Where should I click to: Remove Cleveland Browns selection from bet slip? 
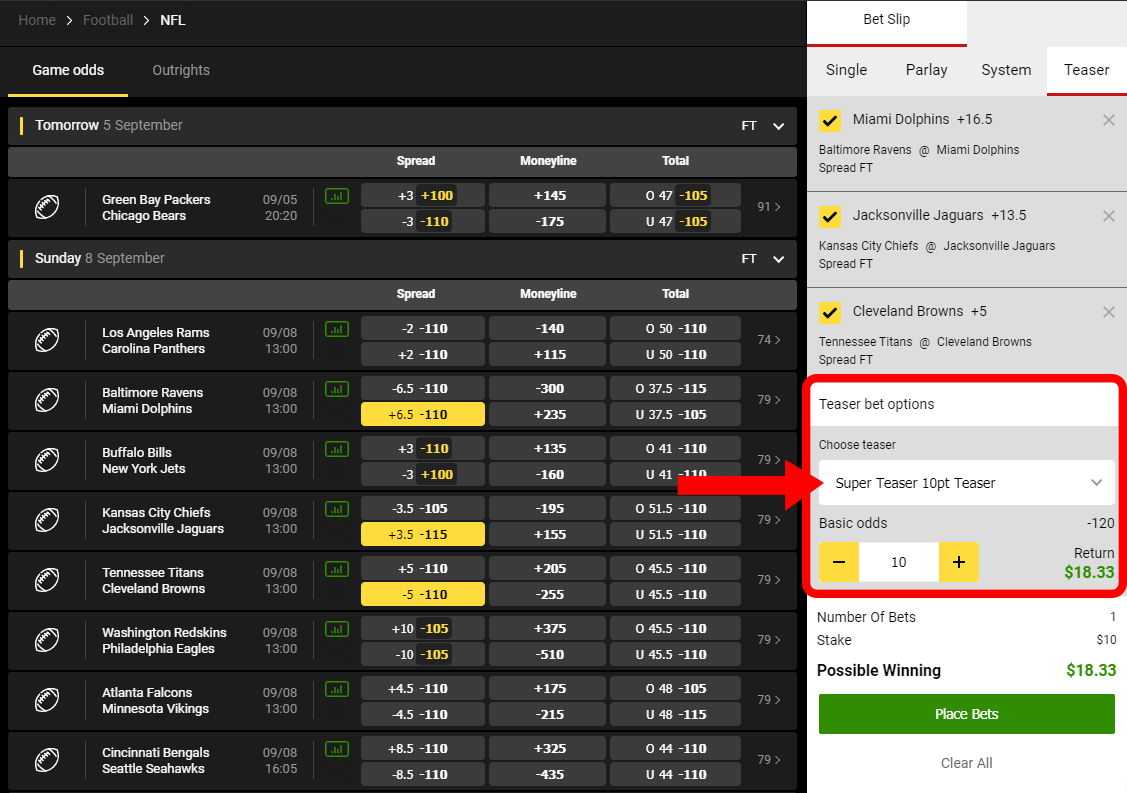(1108, 312)
